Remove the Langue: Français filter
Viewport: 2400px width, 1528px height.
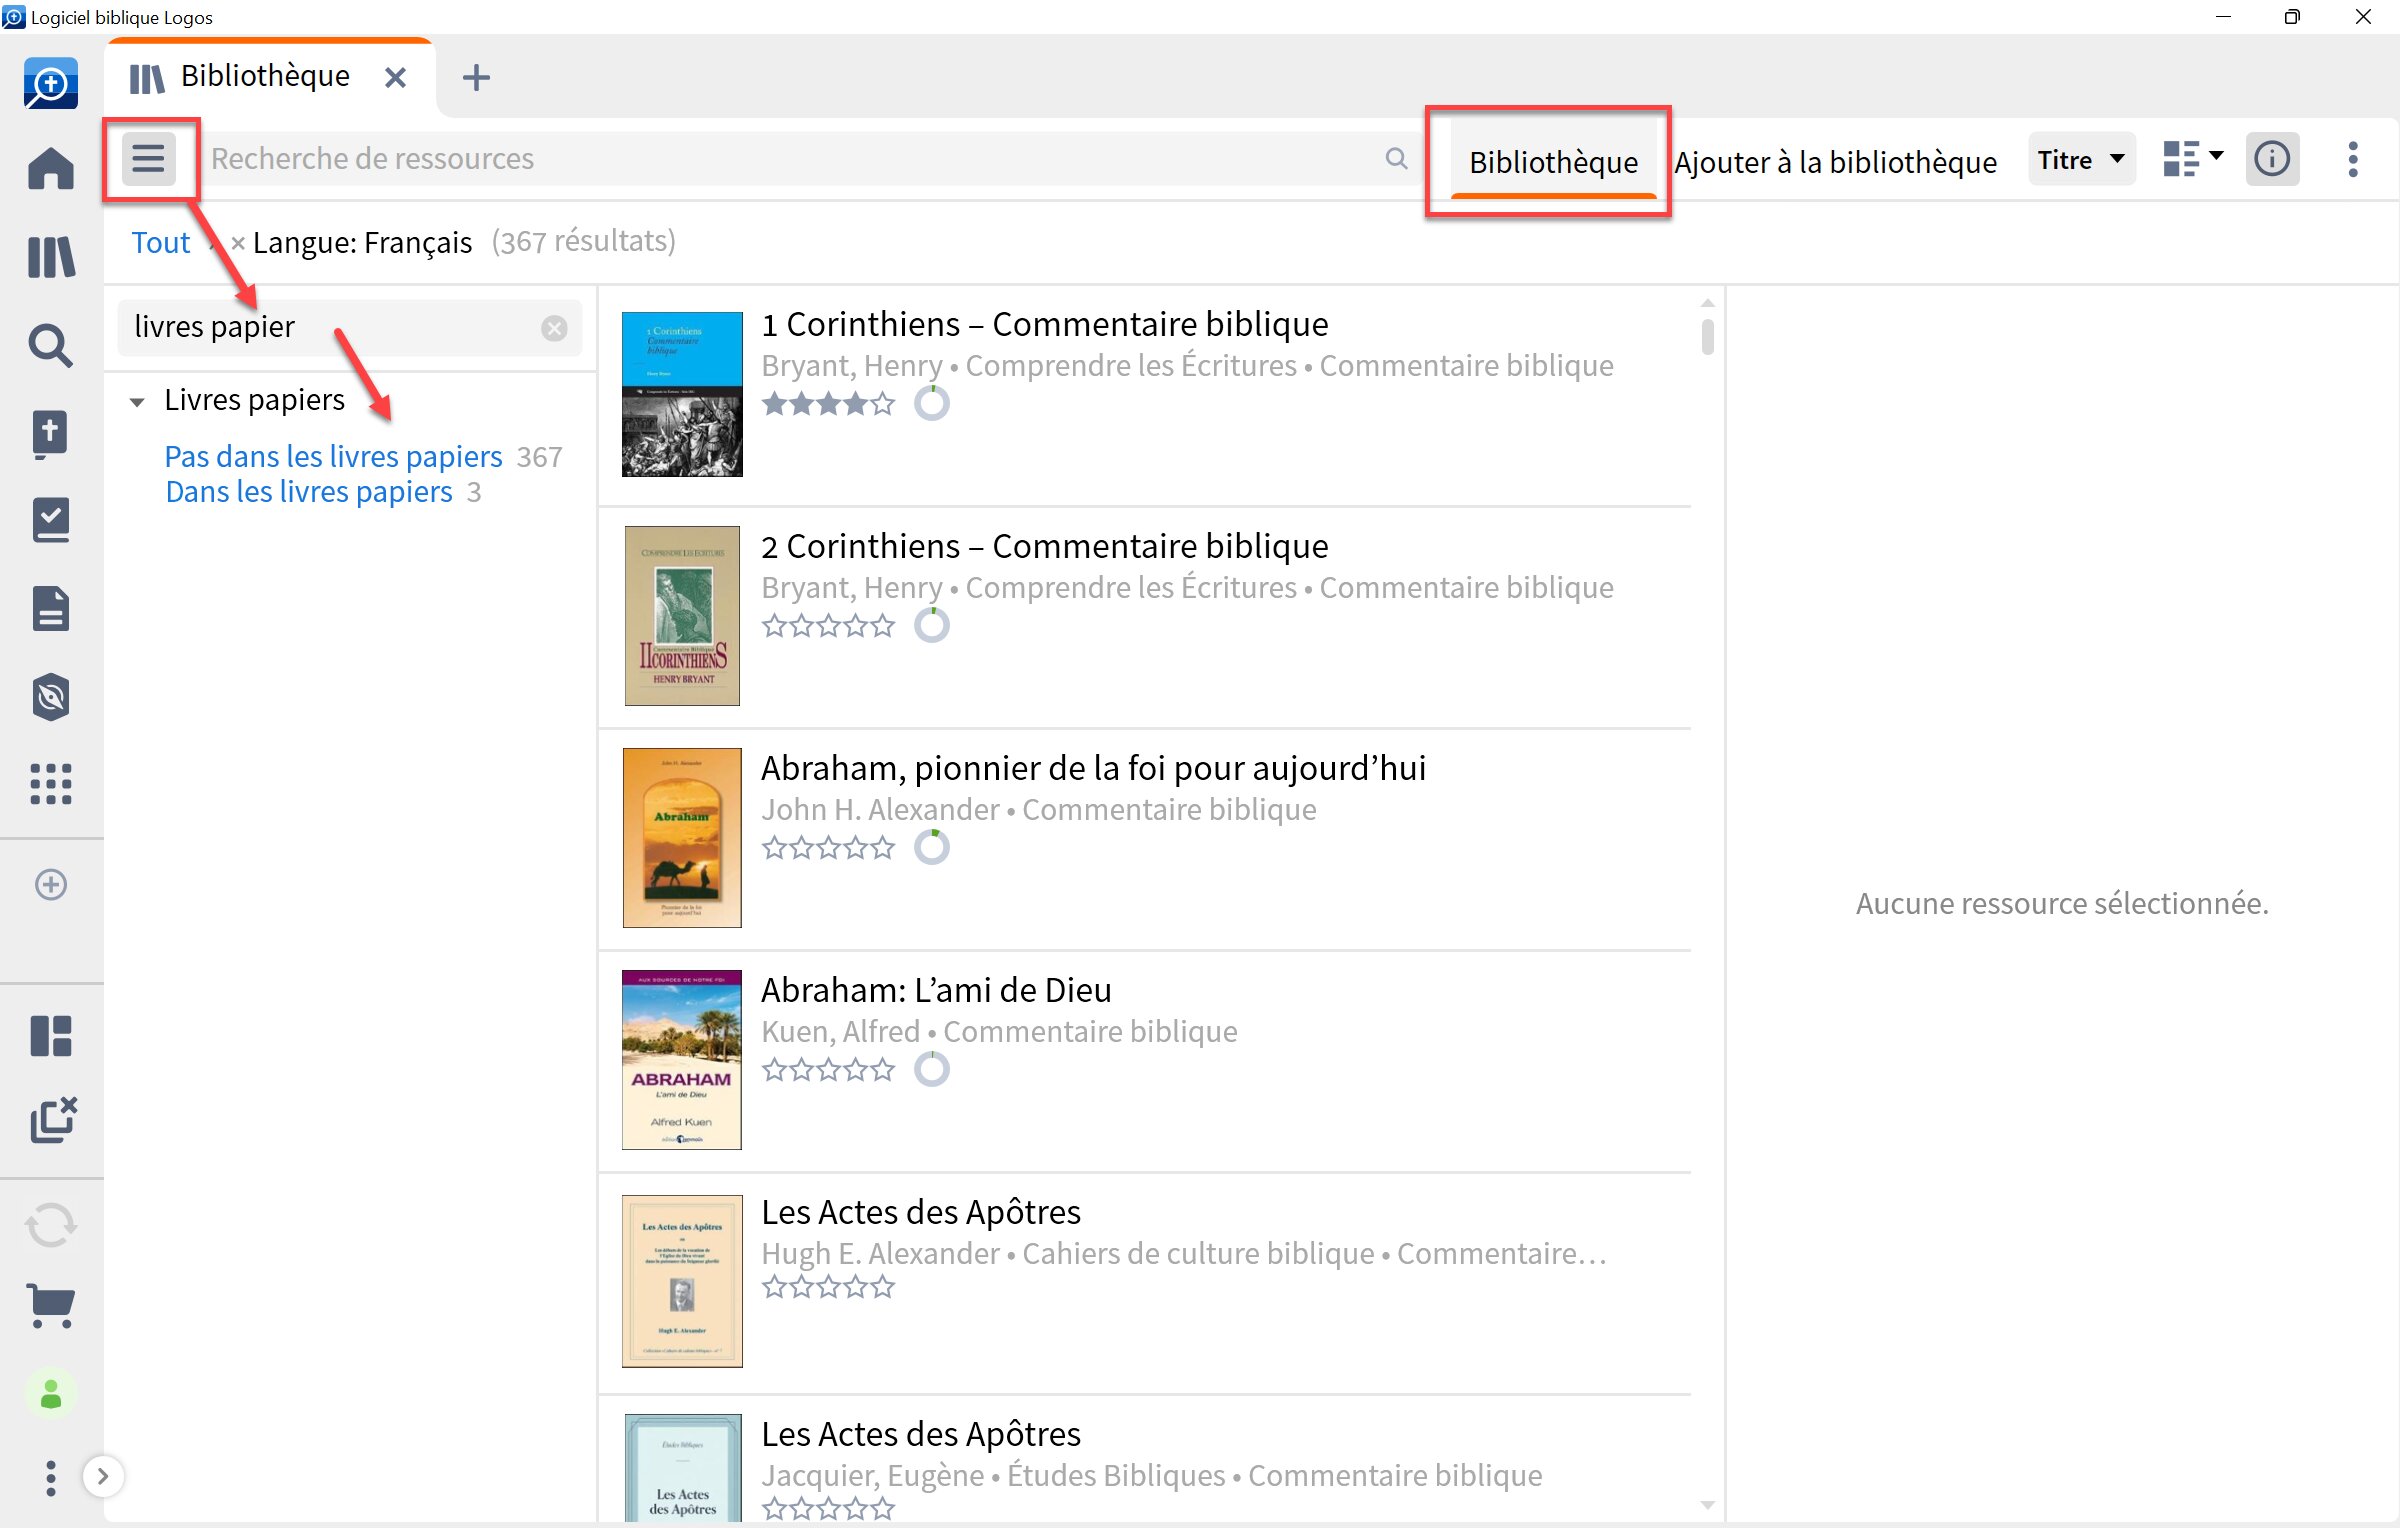click(x=238, y=242)
